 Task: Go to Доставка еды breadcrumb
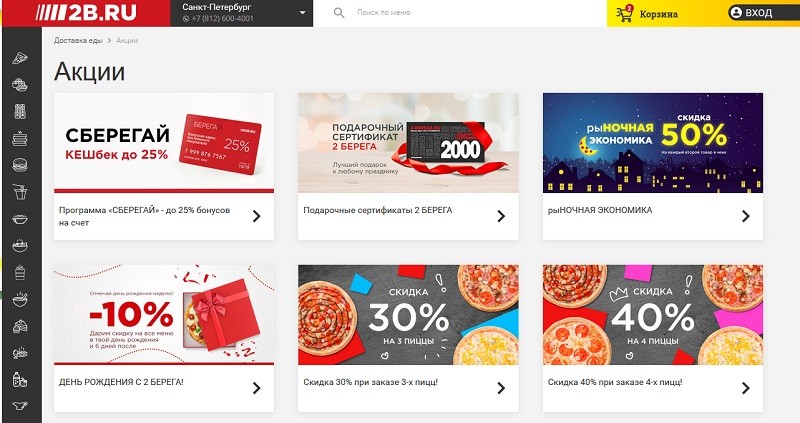point(78,40)
